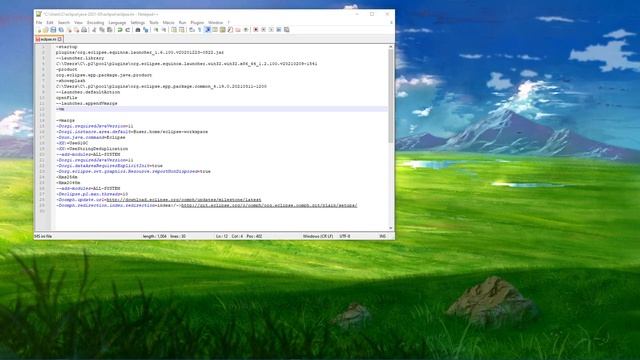Open the git.eclipse.org oomph setups URL link

click(269, 206)
